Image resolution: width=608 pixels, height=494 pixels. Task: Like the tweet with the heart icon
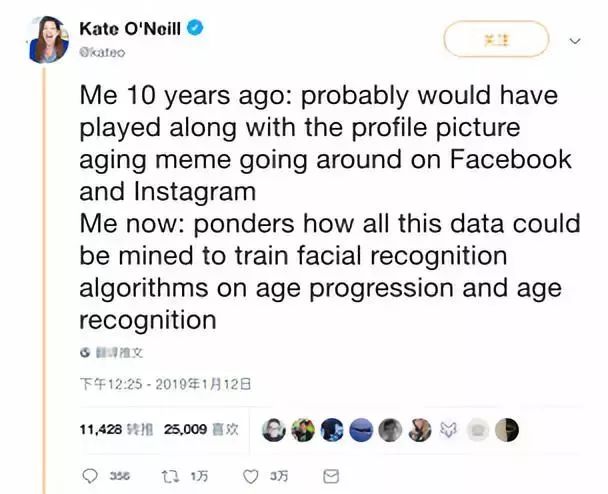[x=251, y=475]
